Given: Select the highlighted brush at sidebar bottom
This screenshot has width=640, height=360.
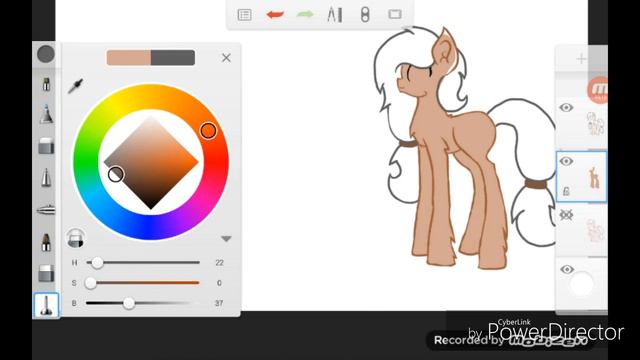Looking at the screenshot, I should 46,305.
